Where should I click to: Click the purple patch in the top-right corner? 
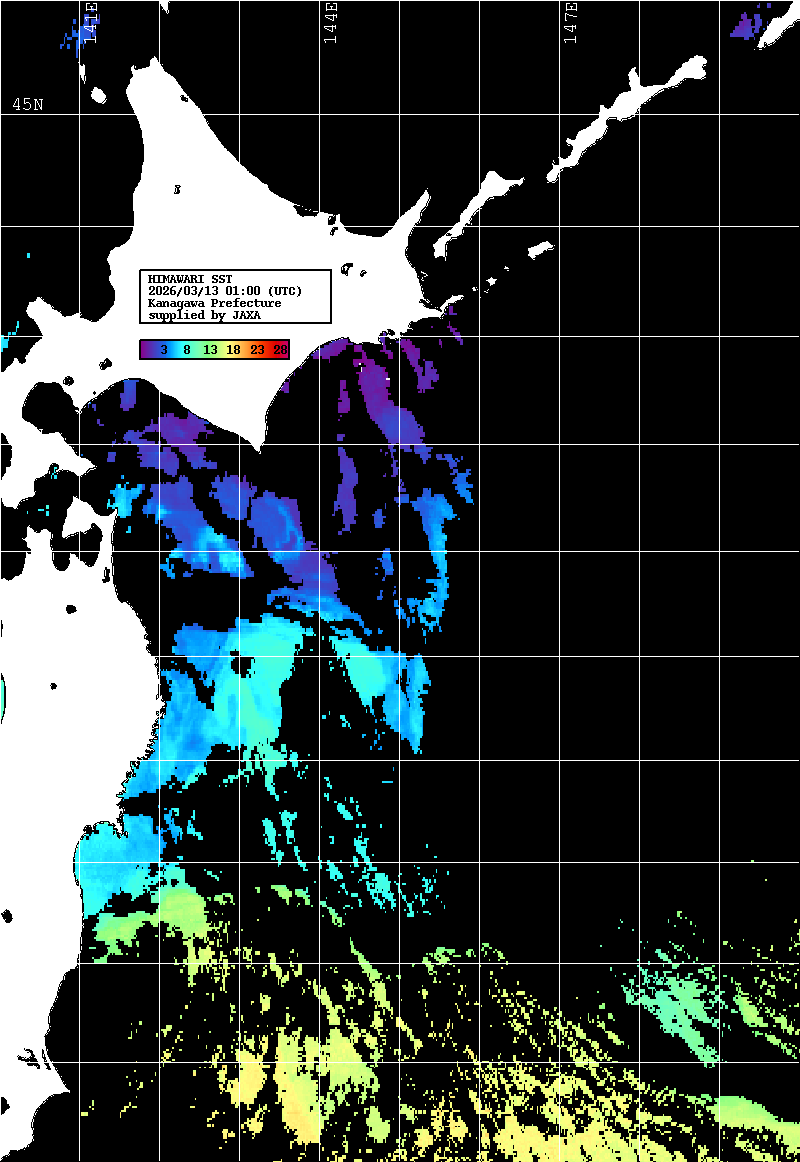coord(745,24)
